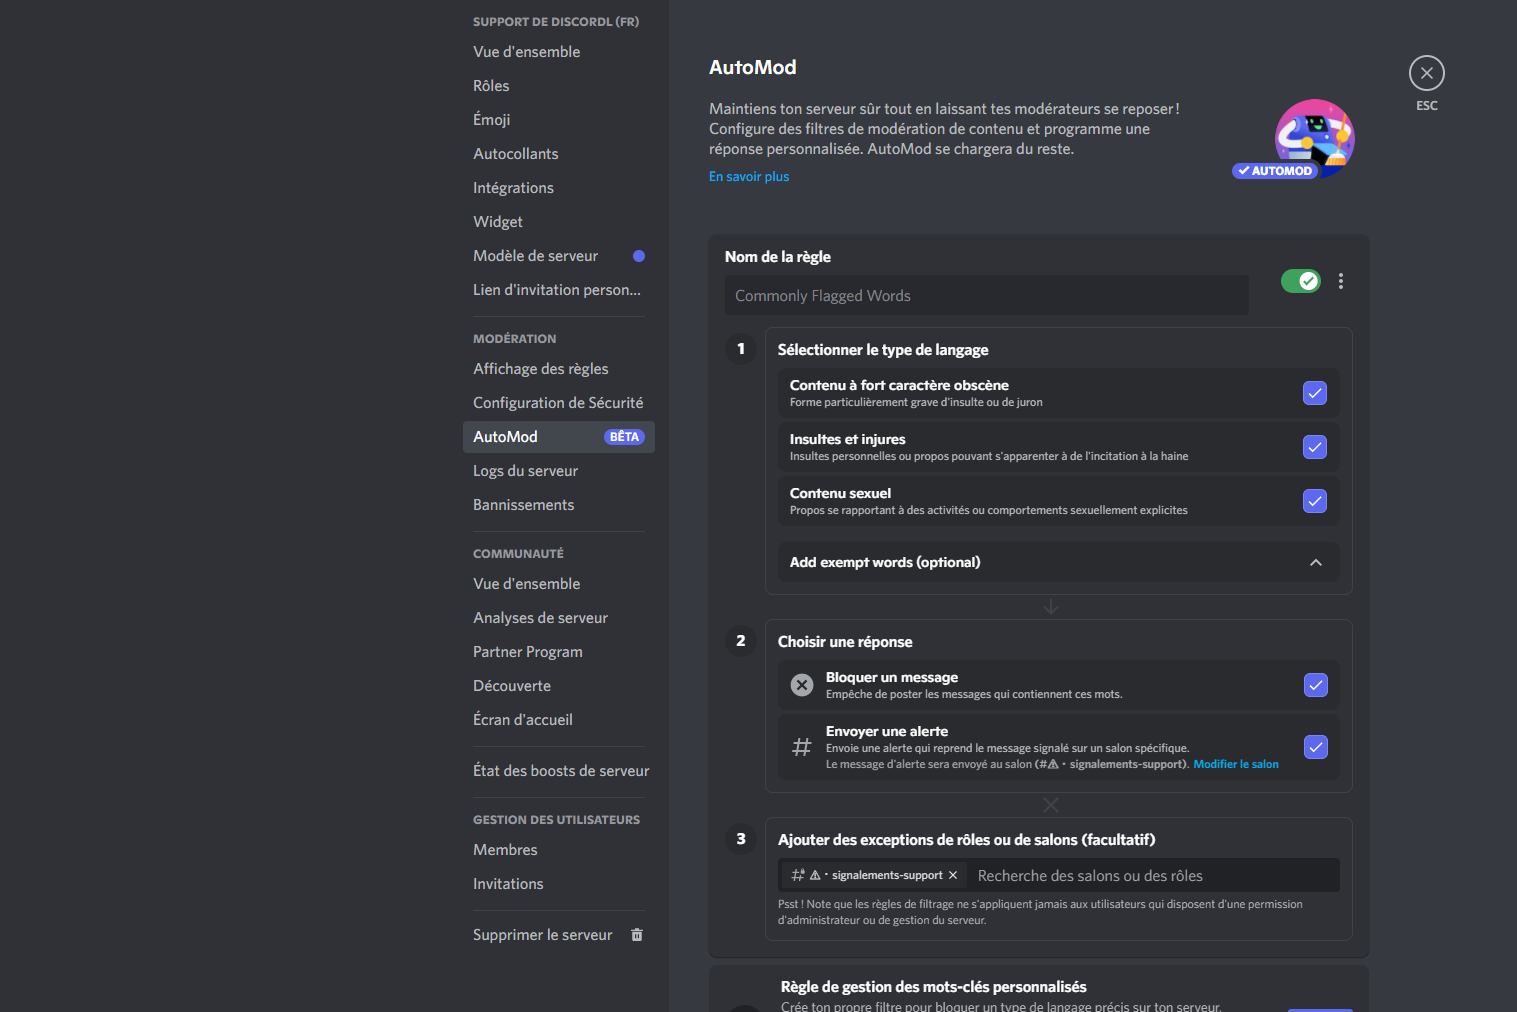Screen dimensions: 1517x1012
Task: Follow the En savoir plus link
Action: (x=749, y=176)
